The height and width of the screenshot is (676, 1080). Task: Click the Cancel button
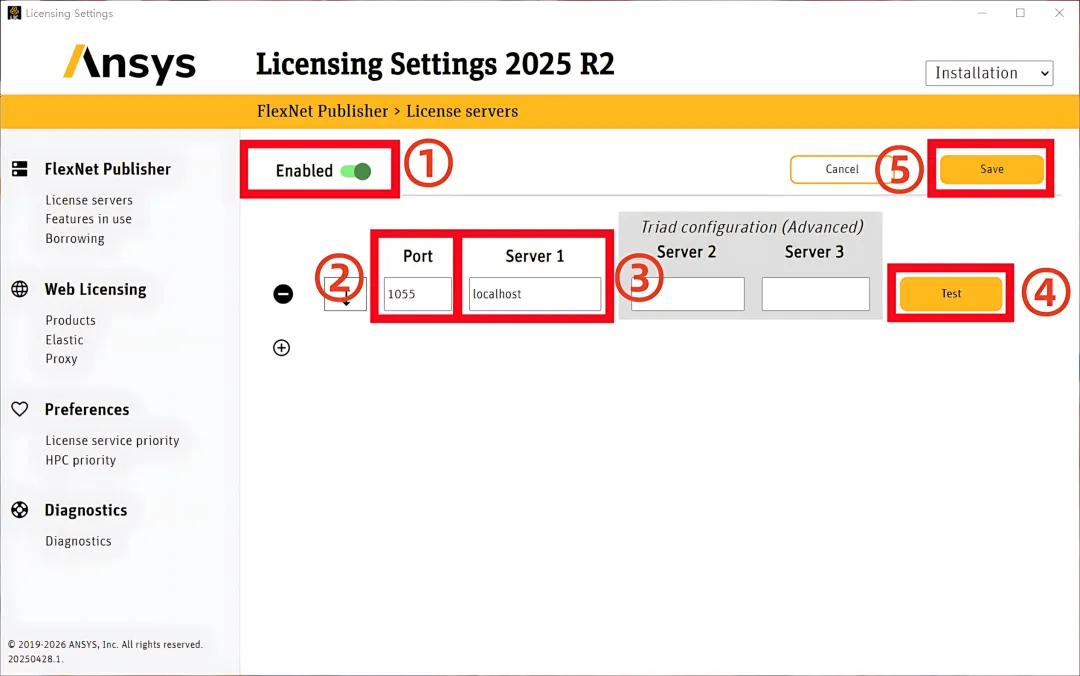click(x=842, y=170)
